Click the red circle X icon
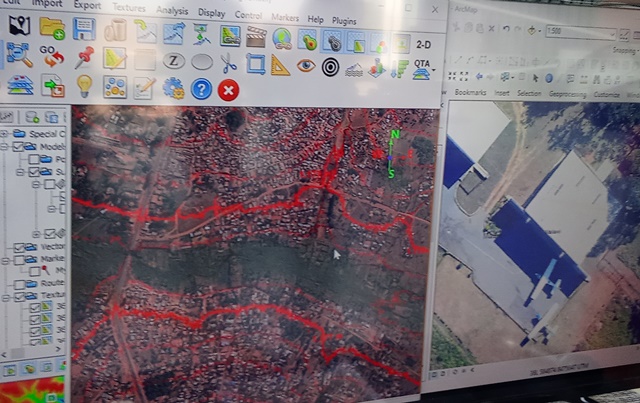 point(228,90)
